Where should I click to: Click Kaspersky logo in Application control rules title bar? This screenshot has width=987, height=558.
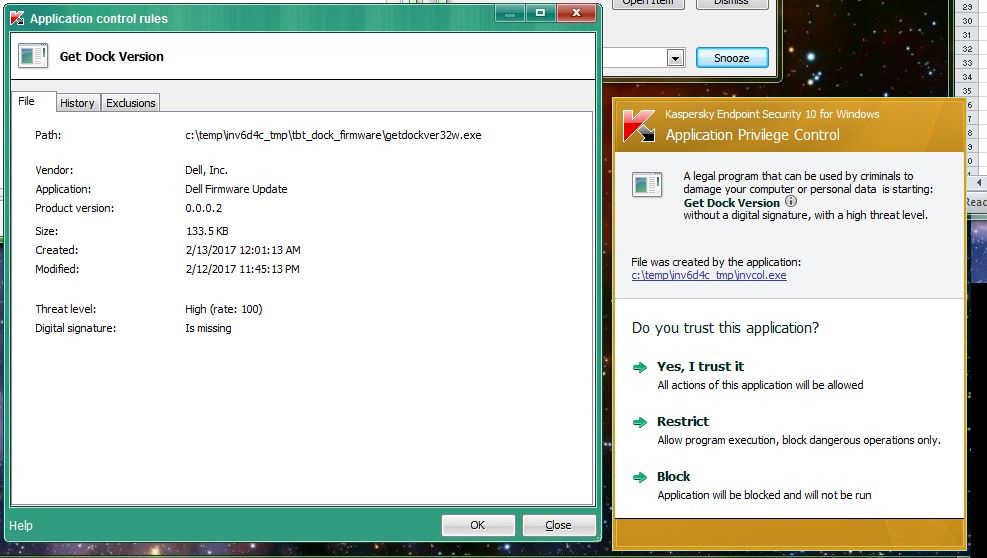(17, 18)
